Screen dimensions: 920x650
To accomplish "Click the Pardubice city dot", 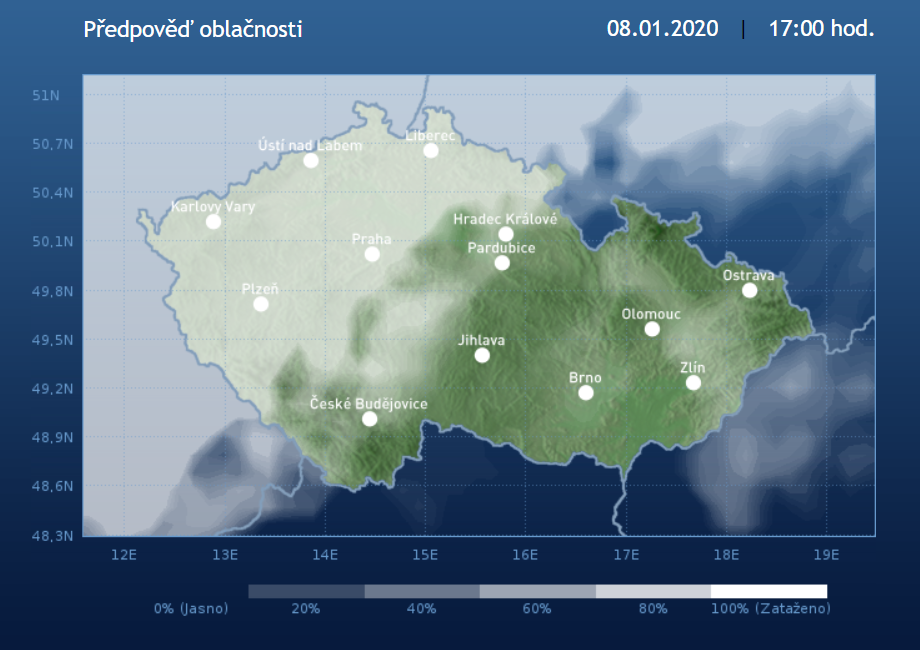I will [x=502, y=262].
